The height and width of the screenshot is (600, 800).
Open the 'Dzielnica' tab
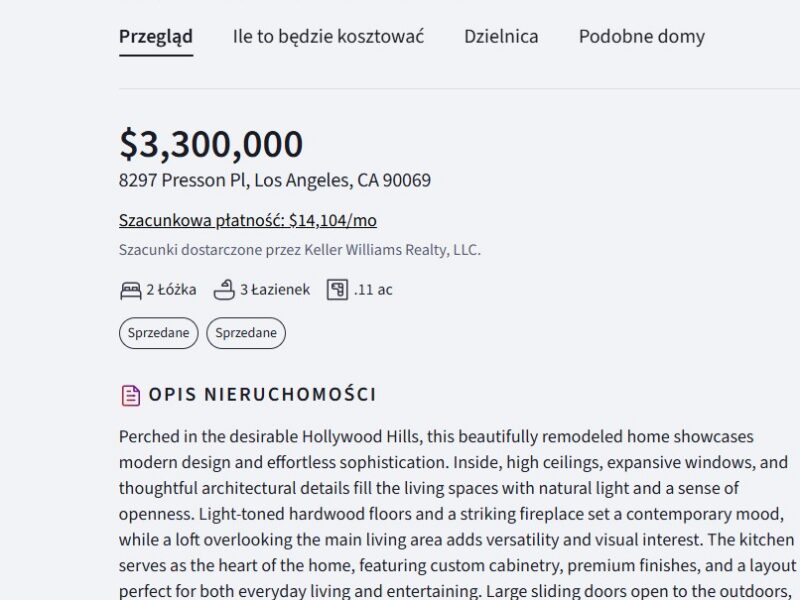pyautogui.click(x=502, y=36)
